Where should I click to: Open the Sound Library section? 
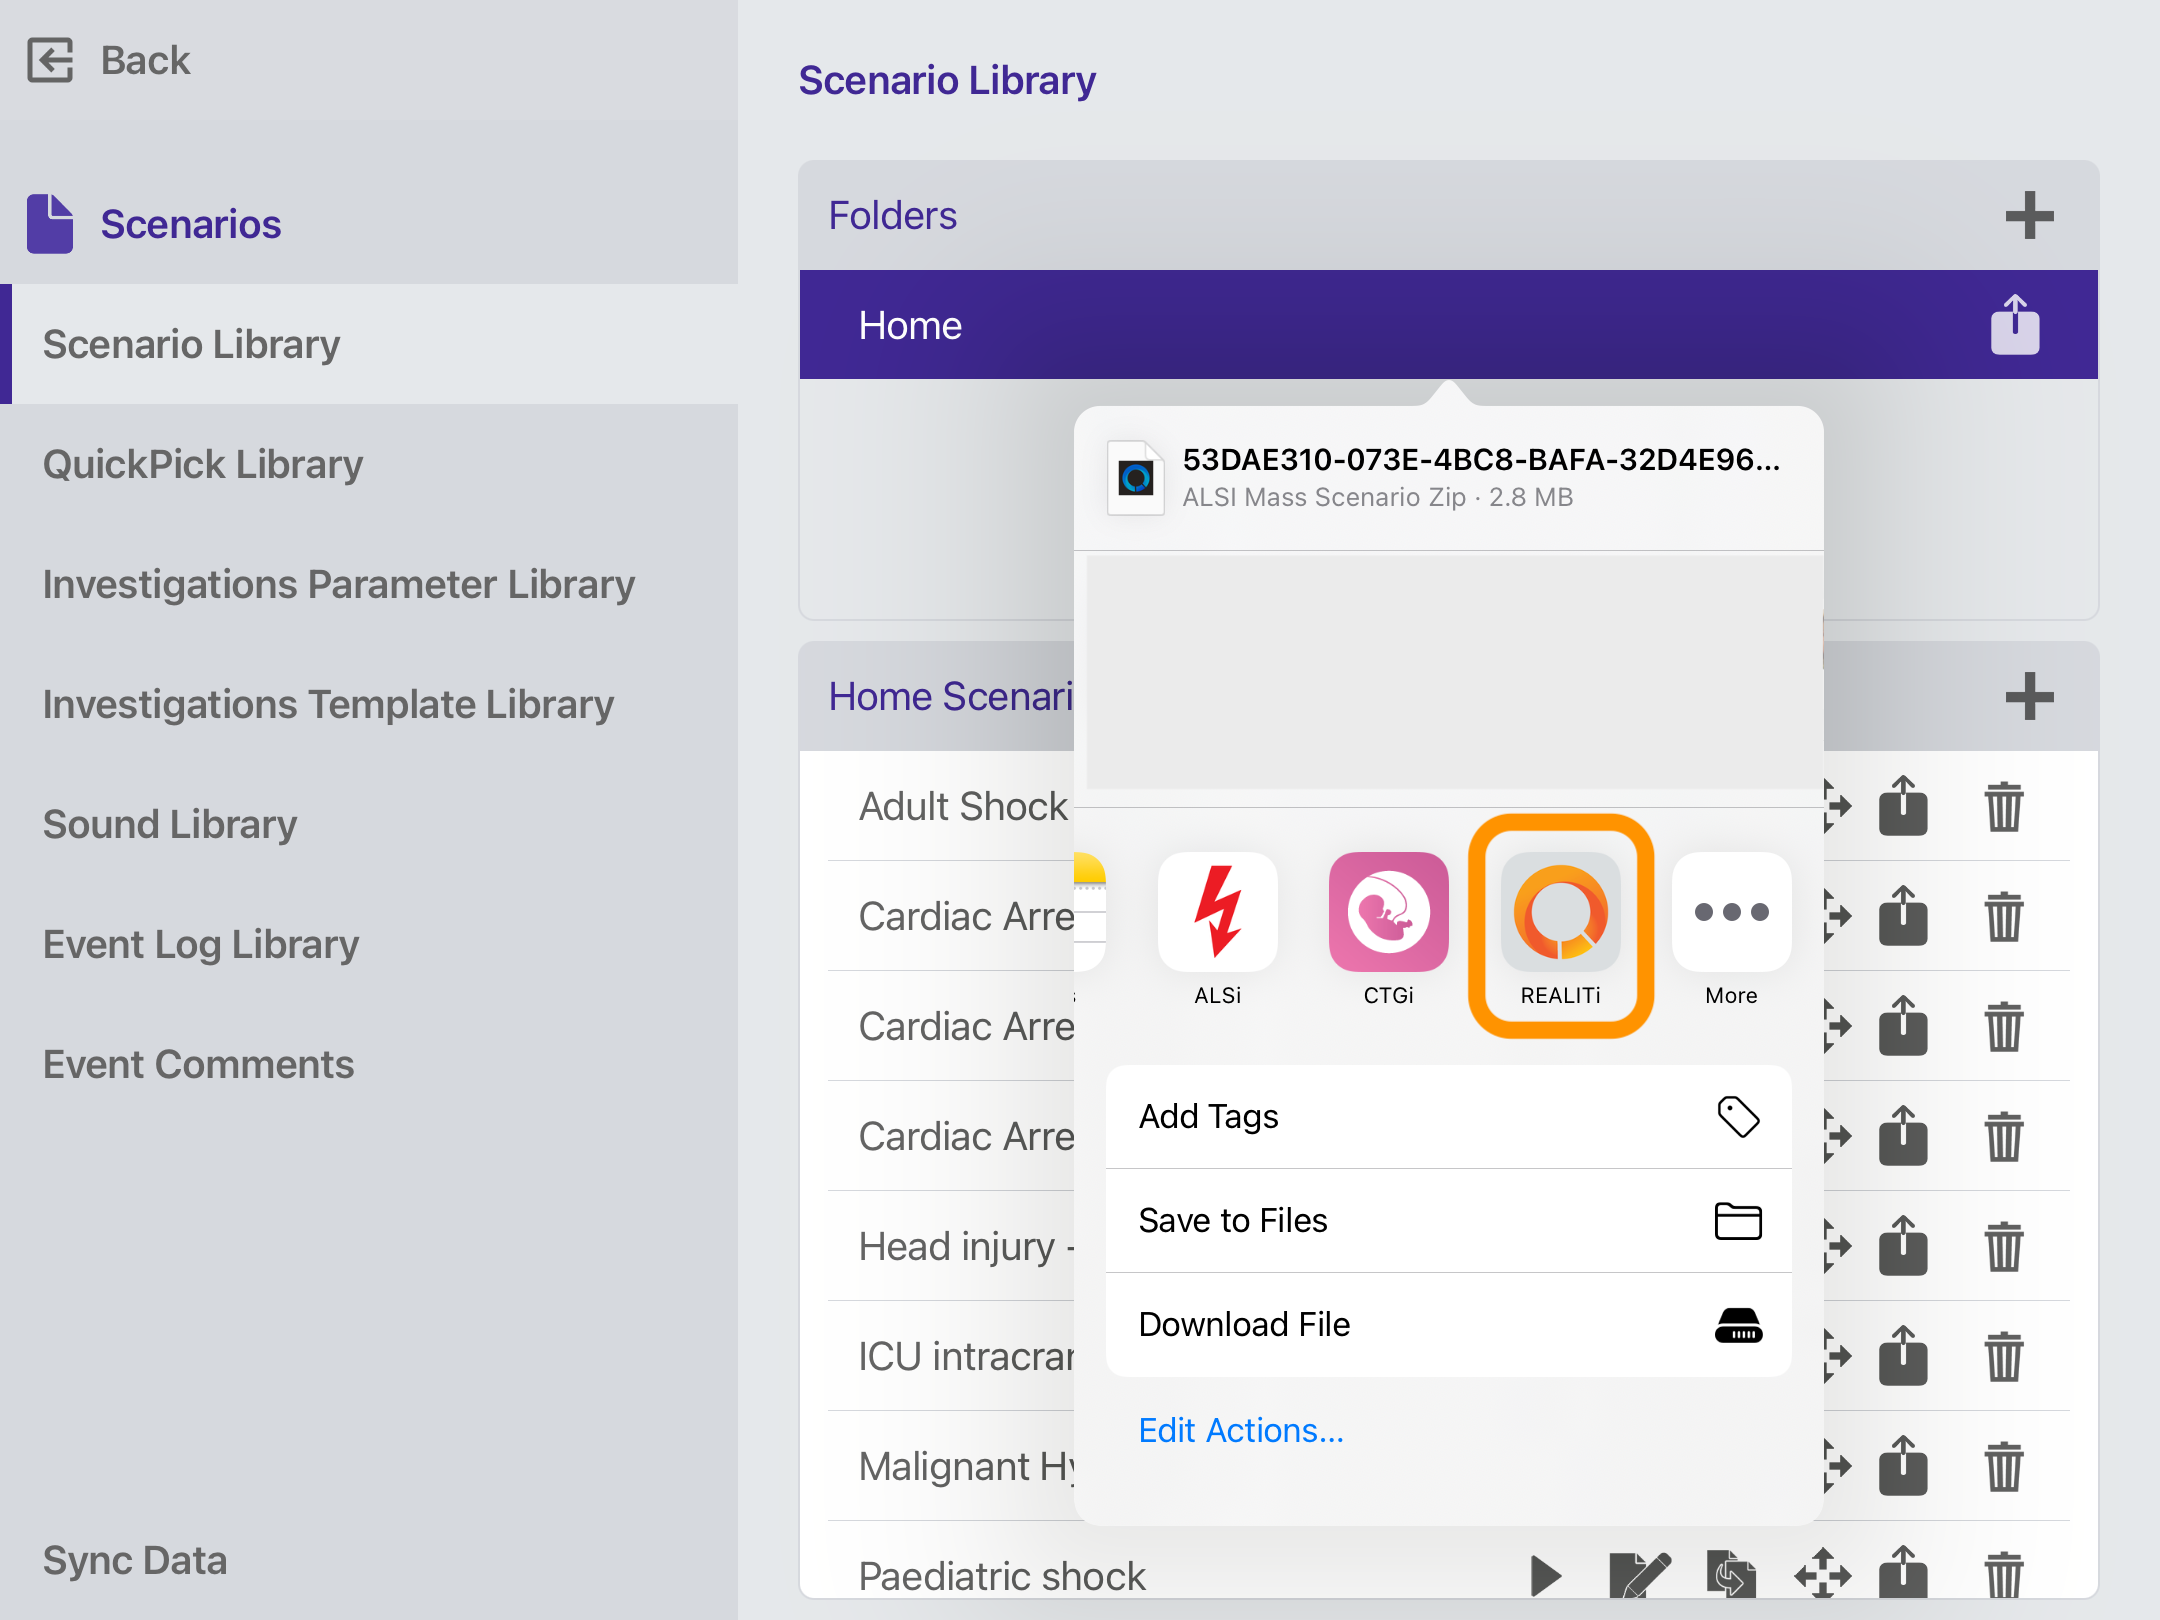pos(169,824)
